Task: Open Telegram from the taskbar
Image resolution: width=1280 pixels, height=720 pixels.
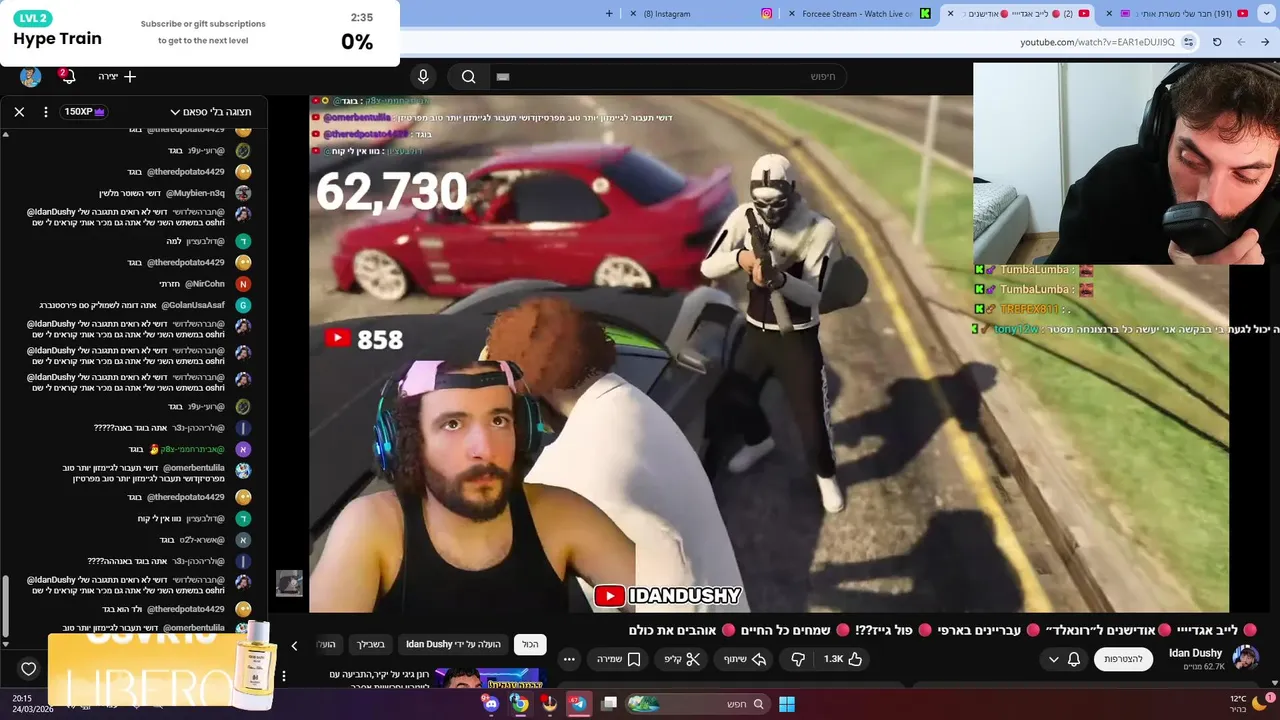Action: pyautogui.click(x=578, y=704)
